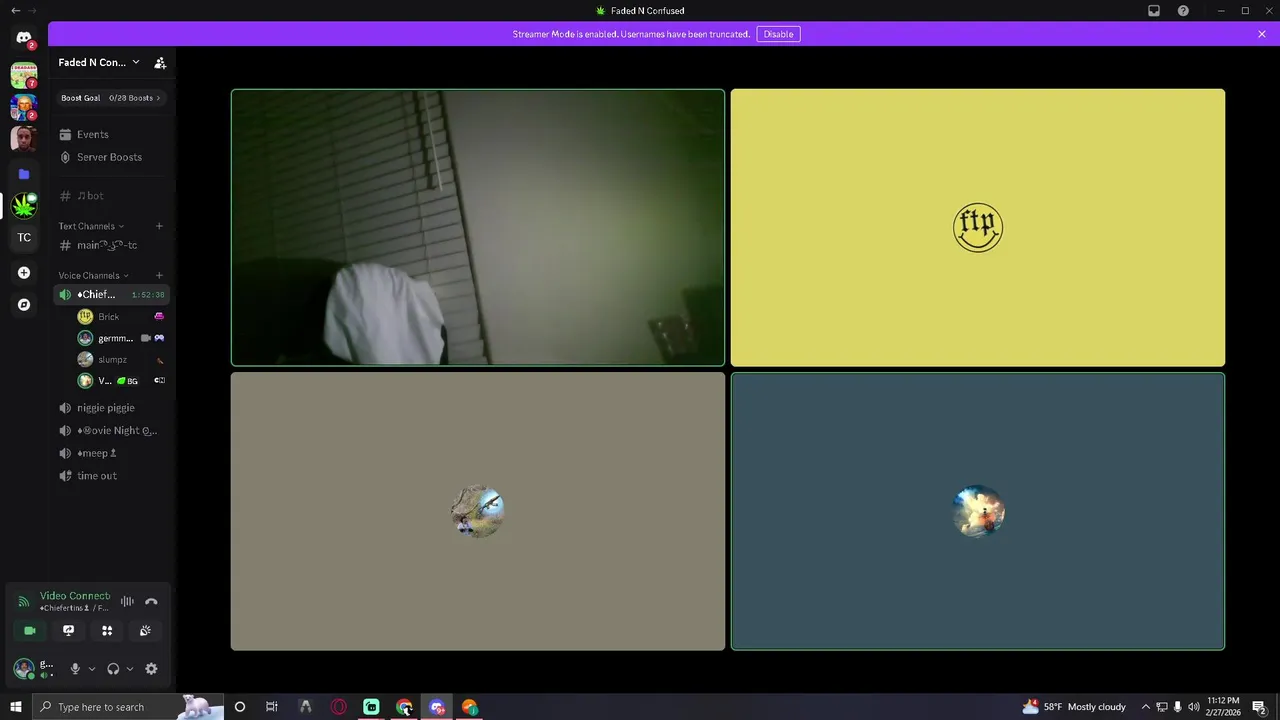This screenshot has width=1280, height=720.
Task: Select user V... with BG tag
Action: [121, 381]
